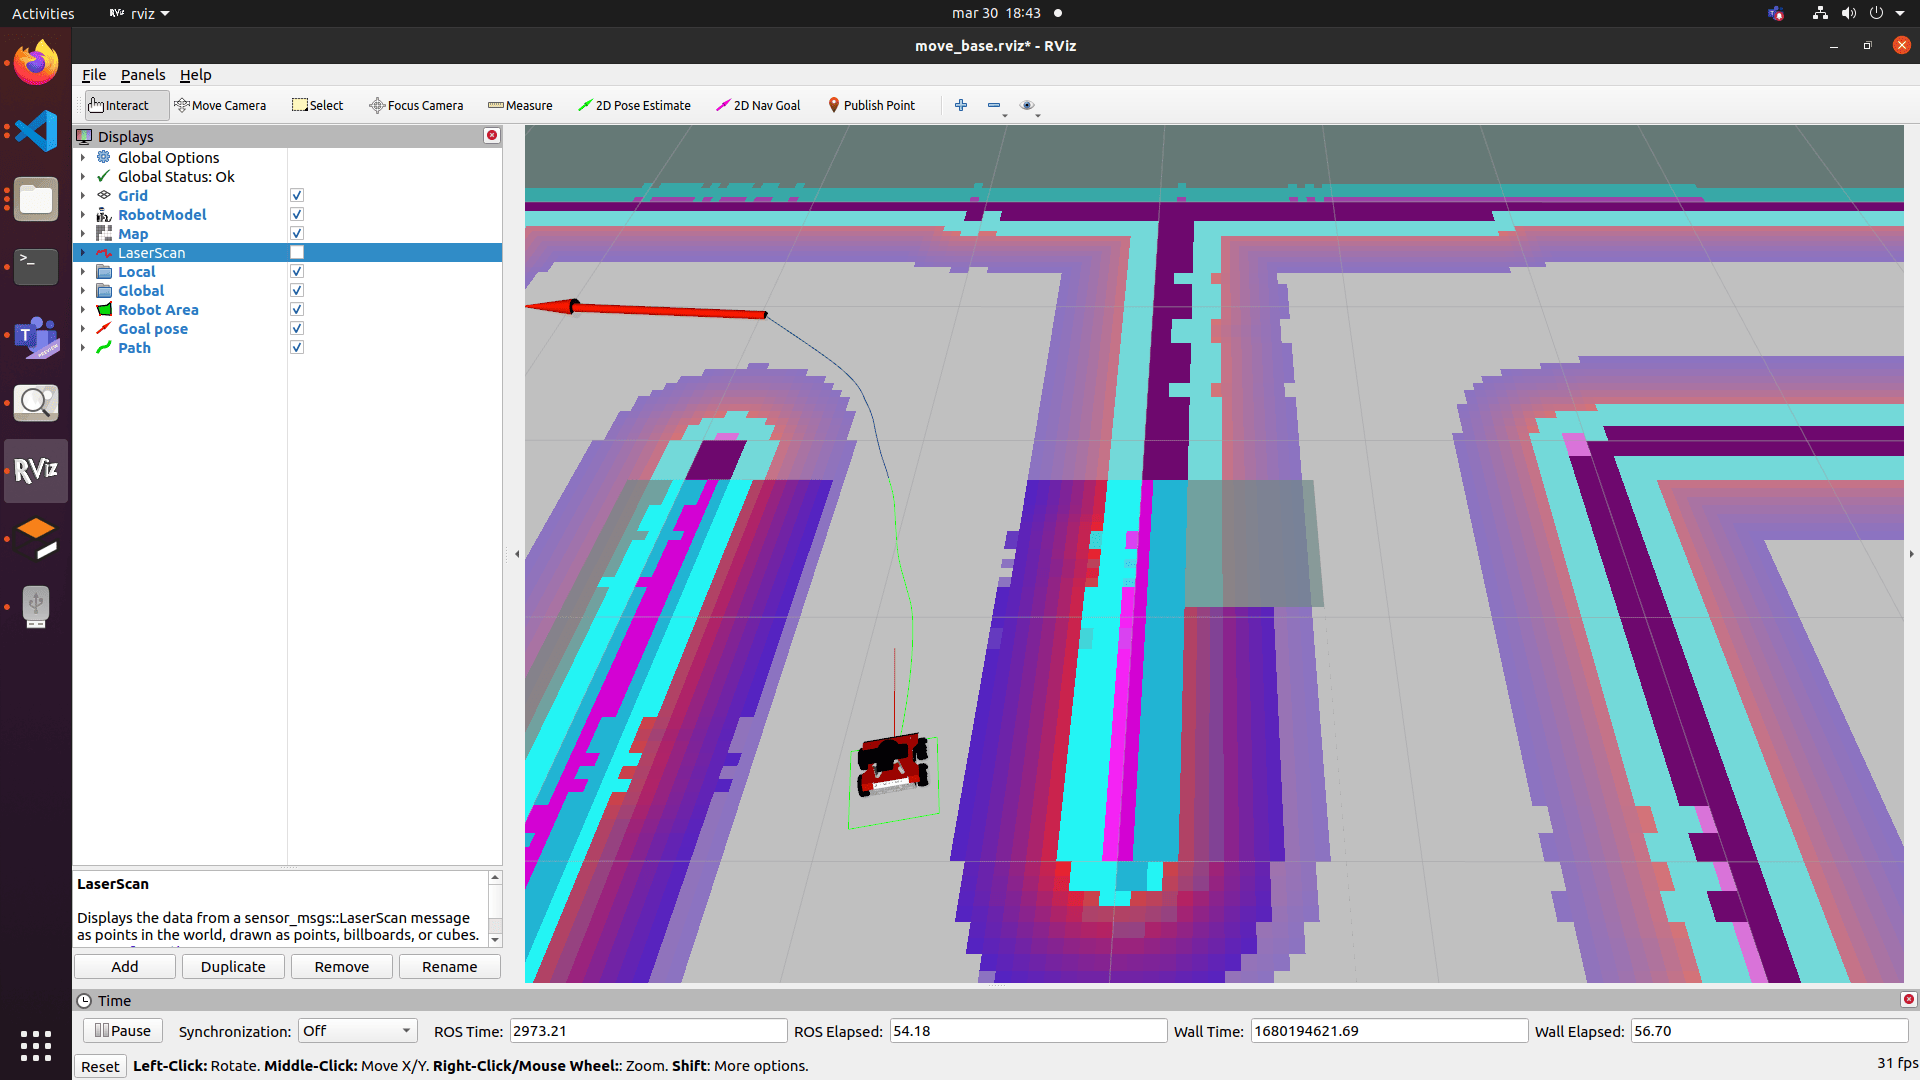Select the 2D Nav Goal tool
1920x1080 pixels.
[758, 105]
